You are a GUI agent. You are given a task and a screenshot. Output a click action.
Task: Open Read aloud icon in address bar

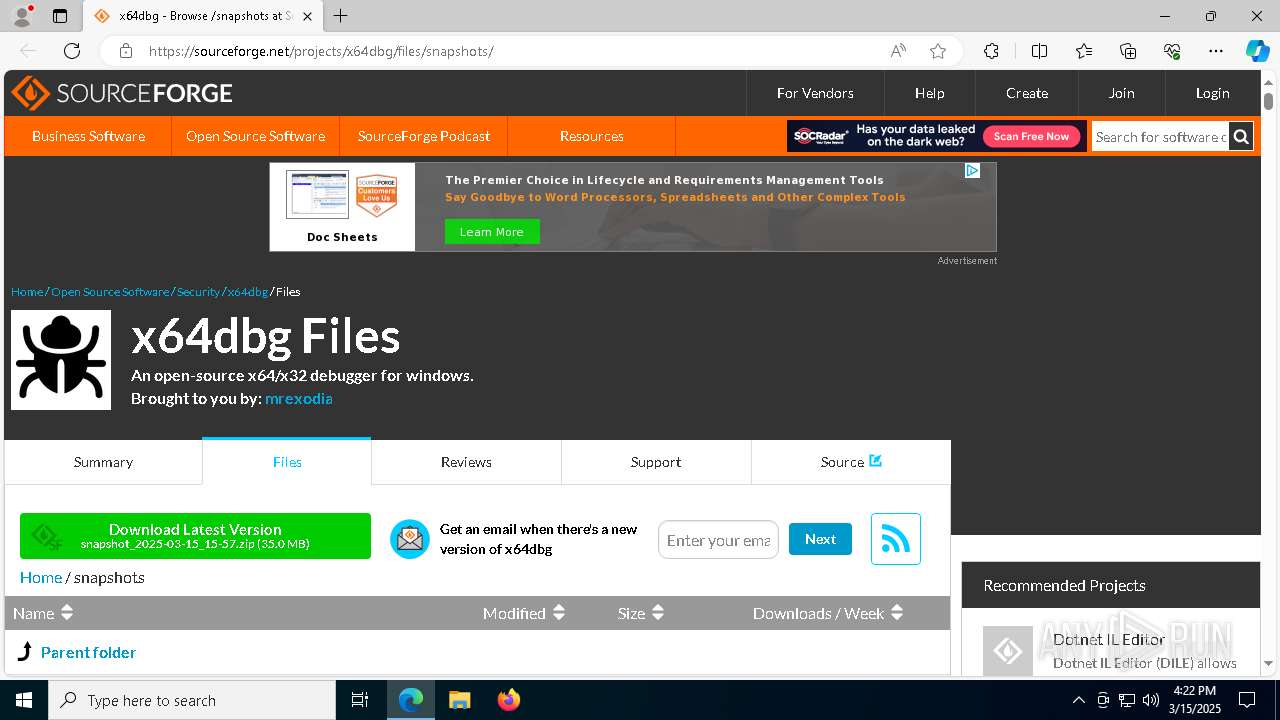click(898, 51)
